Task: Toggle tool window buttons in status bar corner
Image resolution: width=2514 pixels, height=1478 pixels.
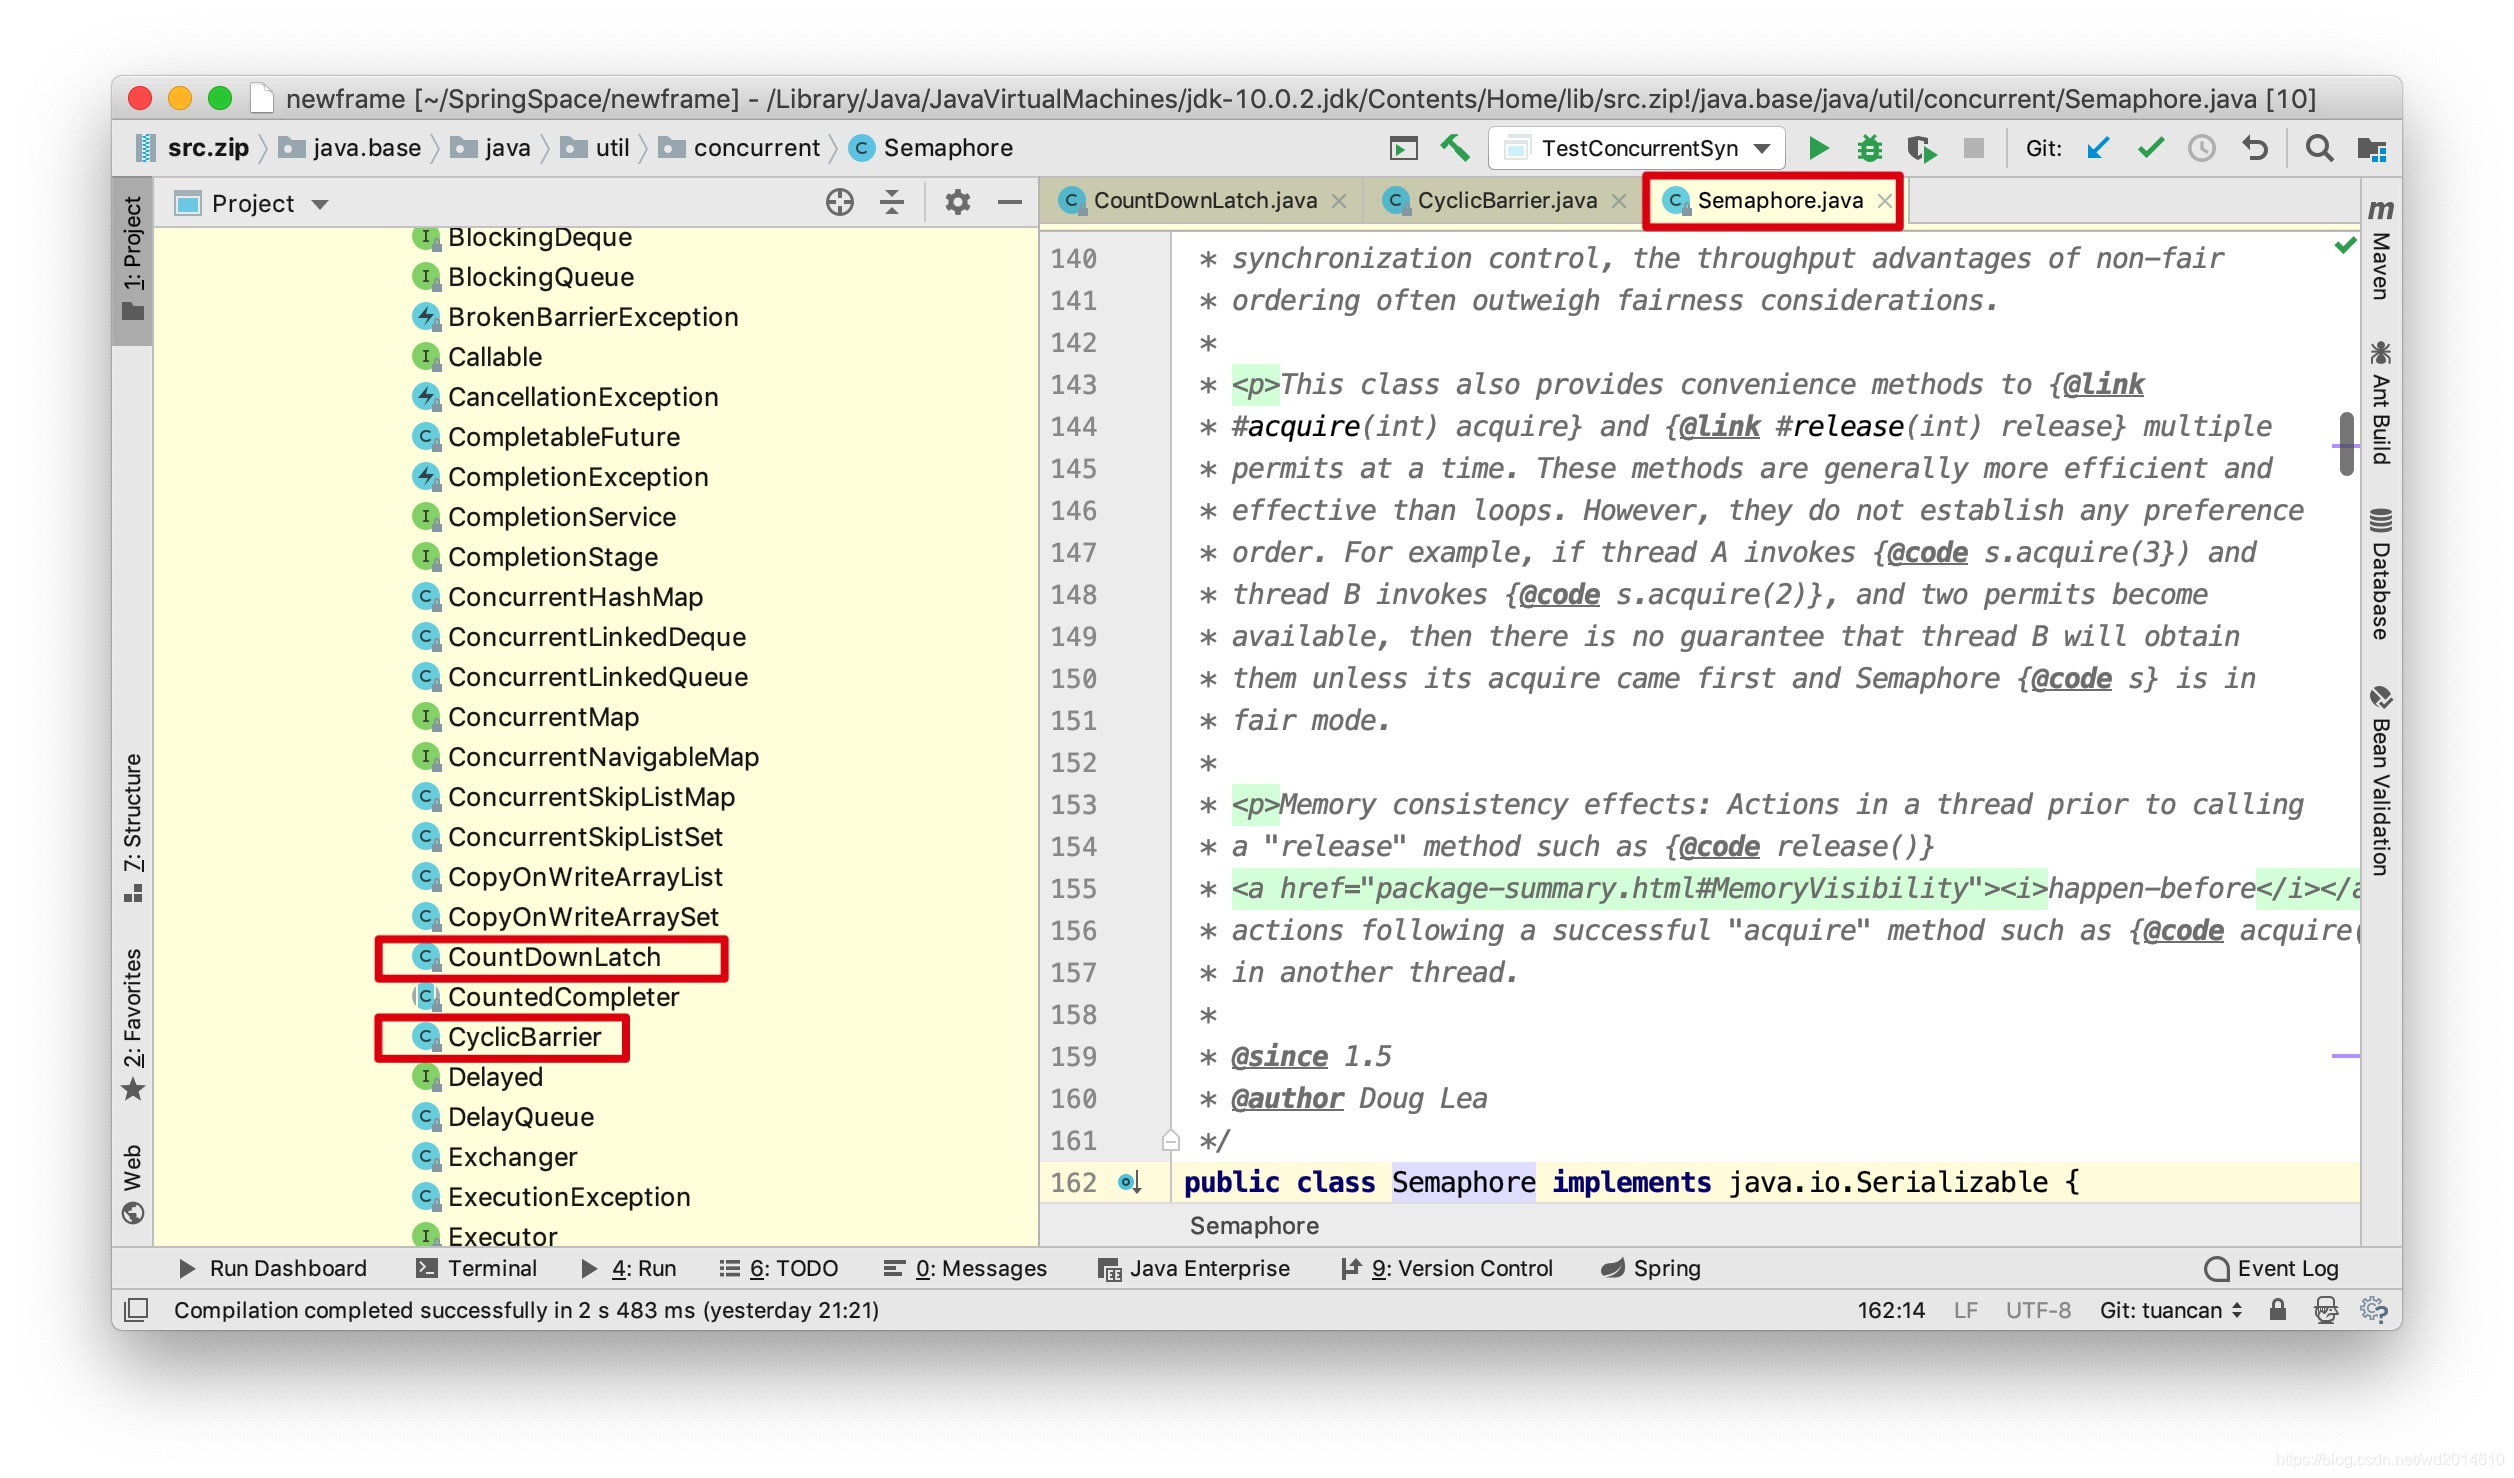Action: [x=136, y=1310]
